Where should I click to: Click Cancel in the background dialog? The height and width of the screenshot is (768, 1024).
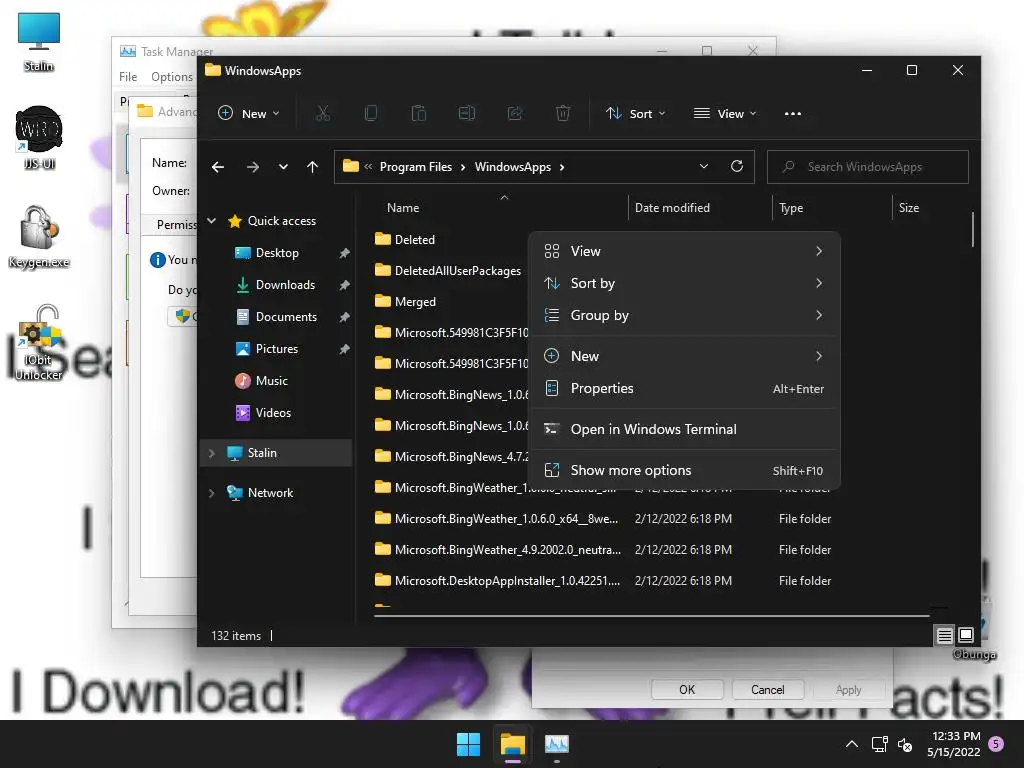pyautogui.click(x=767, y=690)
